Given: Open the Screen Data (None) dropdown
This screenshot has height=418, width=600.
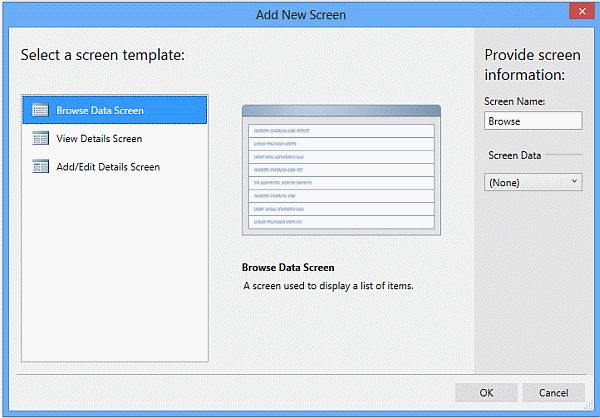Looking at the screenshot, I should 533,182.
